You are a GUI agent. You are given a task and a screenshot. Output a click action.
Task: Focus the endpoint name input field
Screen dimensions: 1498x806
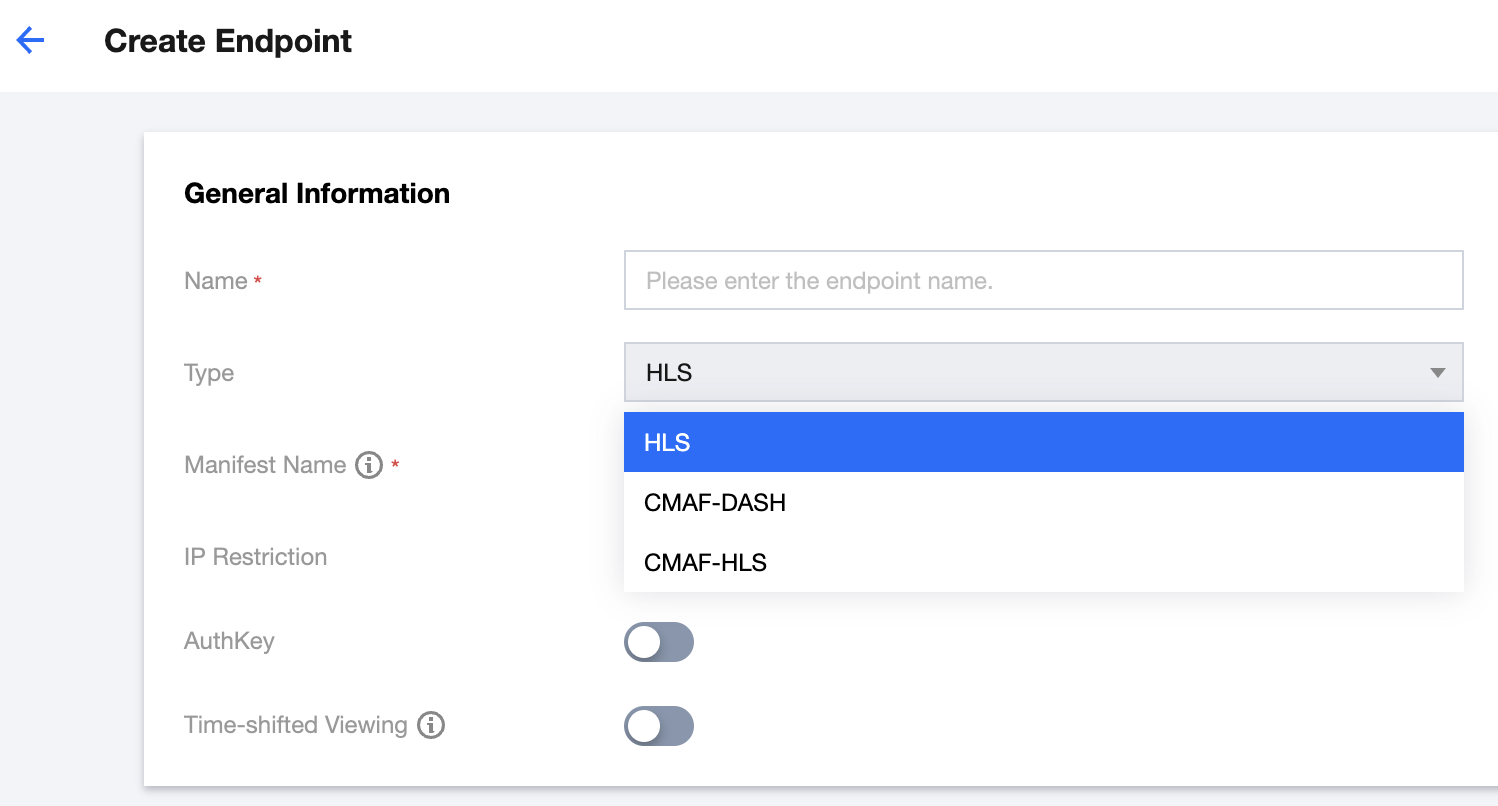[x=1043, y=280]
